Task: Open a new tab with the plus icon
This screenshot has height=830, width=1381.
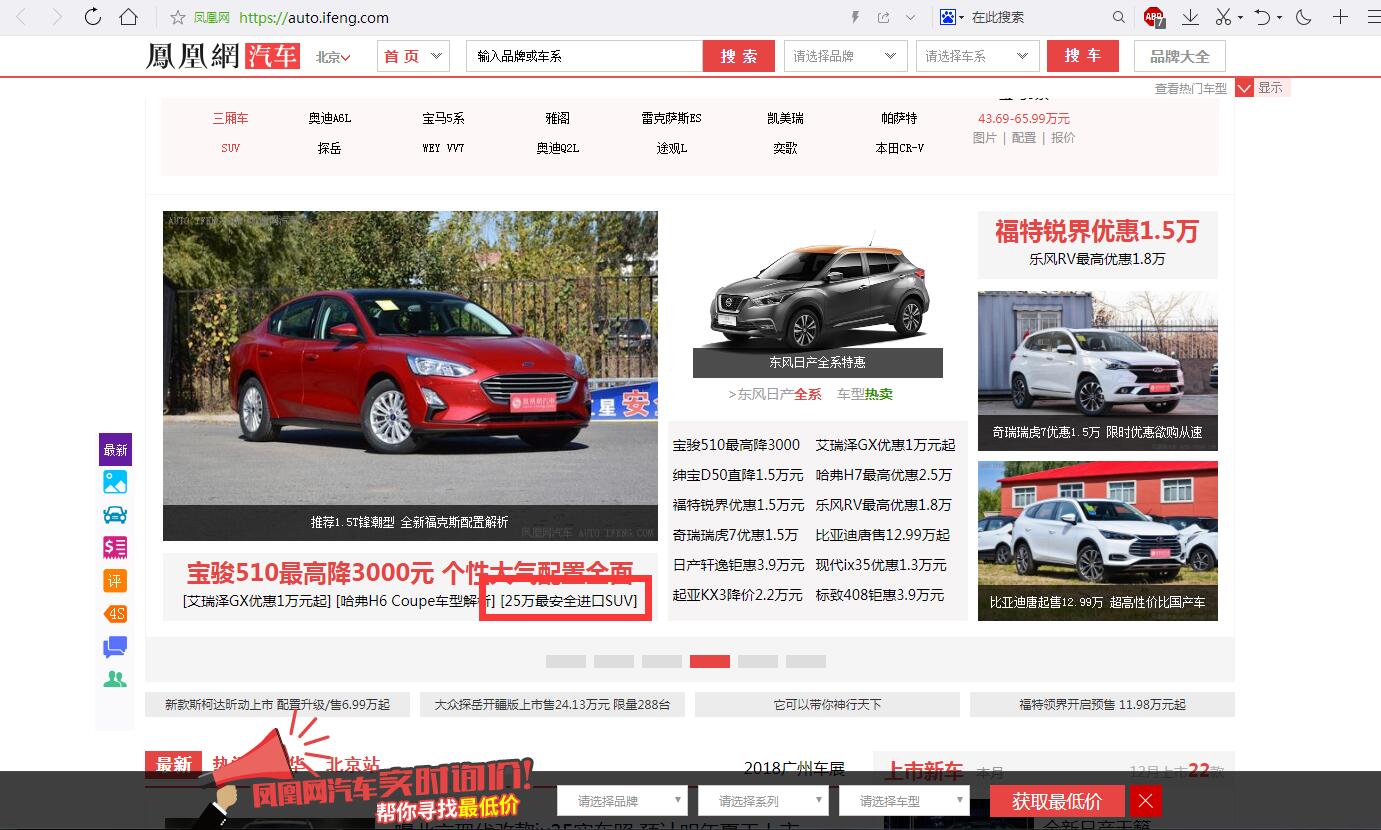Action: (x=1340, y=17)
